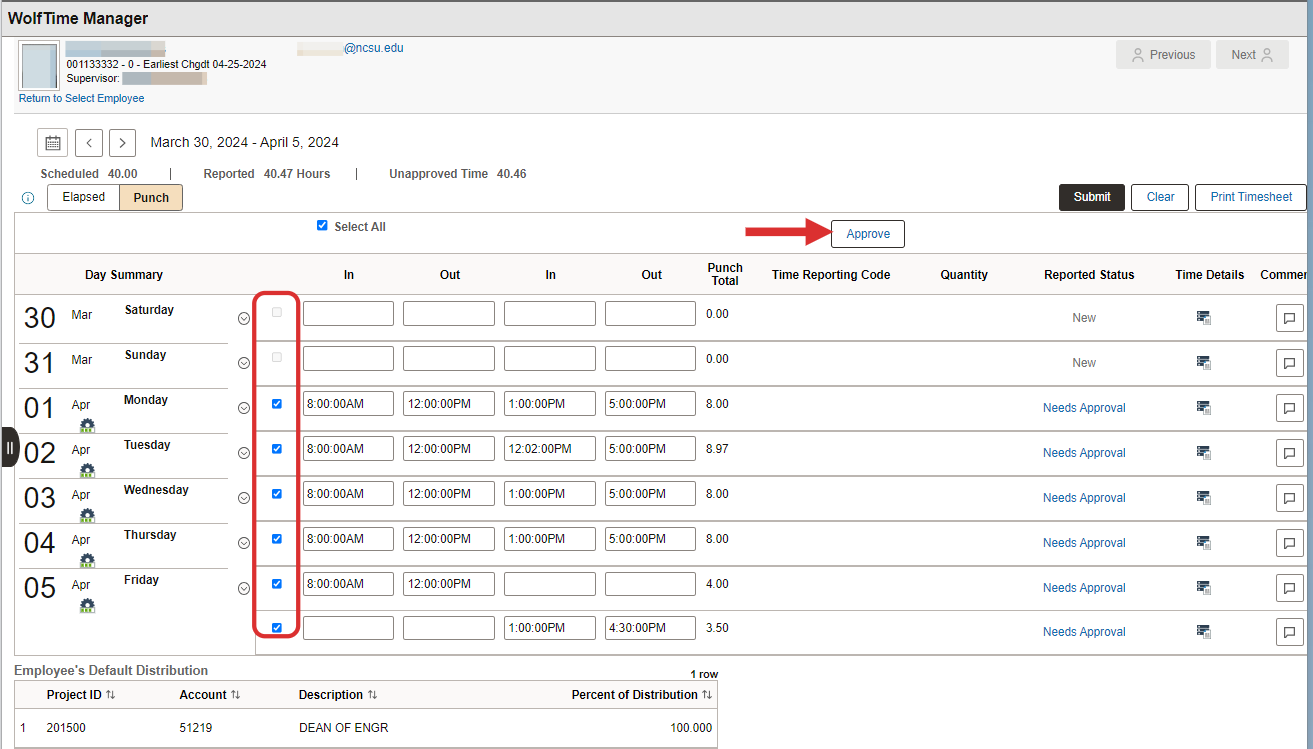
Task: Click the info icon beside the Elapsed tab
Action: point(28,198)
